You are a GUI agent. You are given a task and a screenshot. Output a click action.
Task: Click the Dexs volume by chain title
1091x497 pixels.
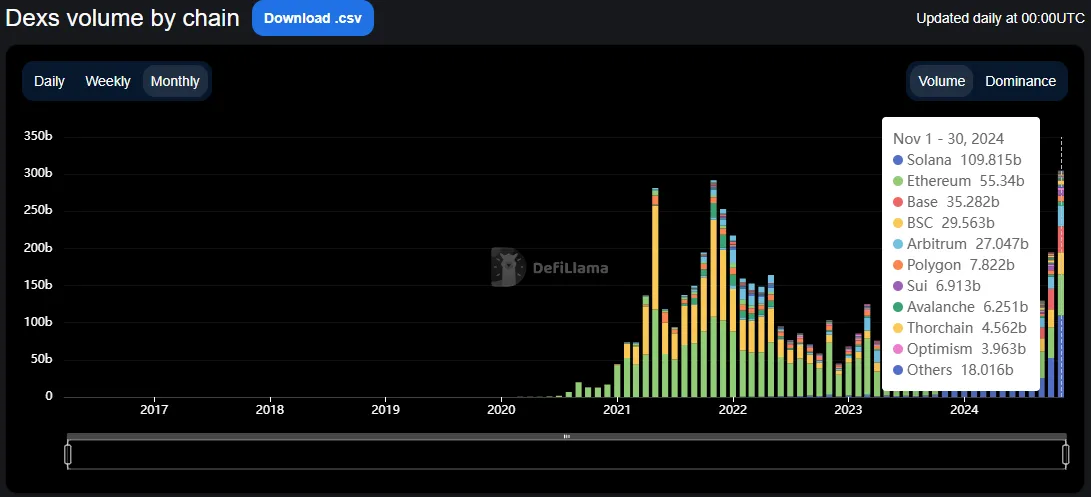(x=123, y=18)
